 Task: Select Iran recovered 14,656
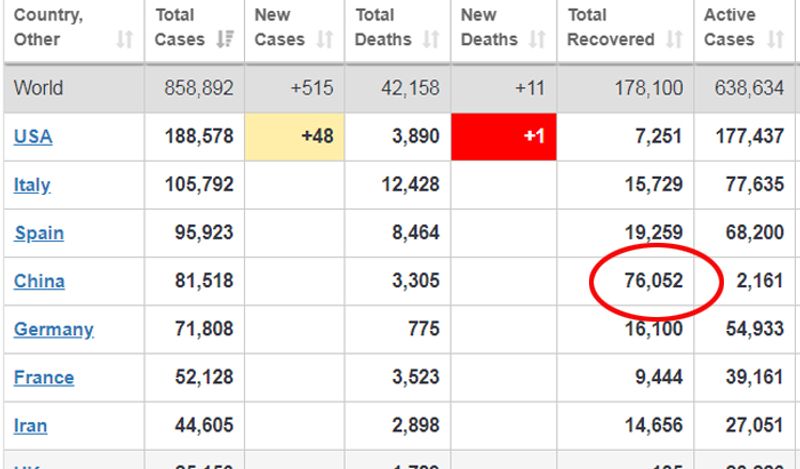pos(654,425)
